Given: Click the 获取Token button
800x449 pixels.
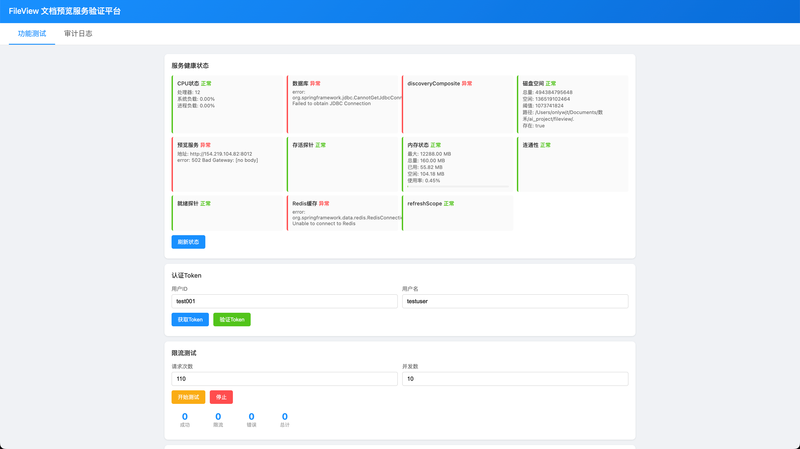Looking at the screenshot, I should pyautogui.click(x=190, y=319).
